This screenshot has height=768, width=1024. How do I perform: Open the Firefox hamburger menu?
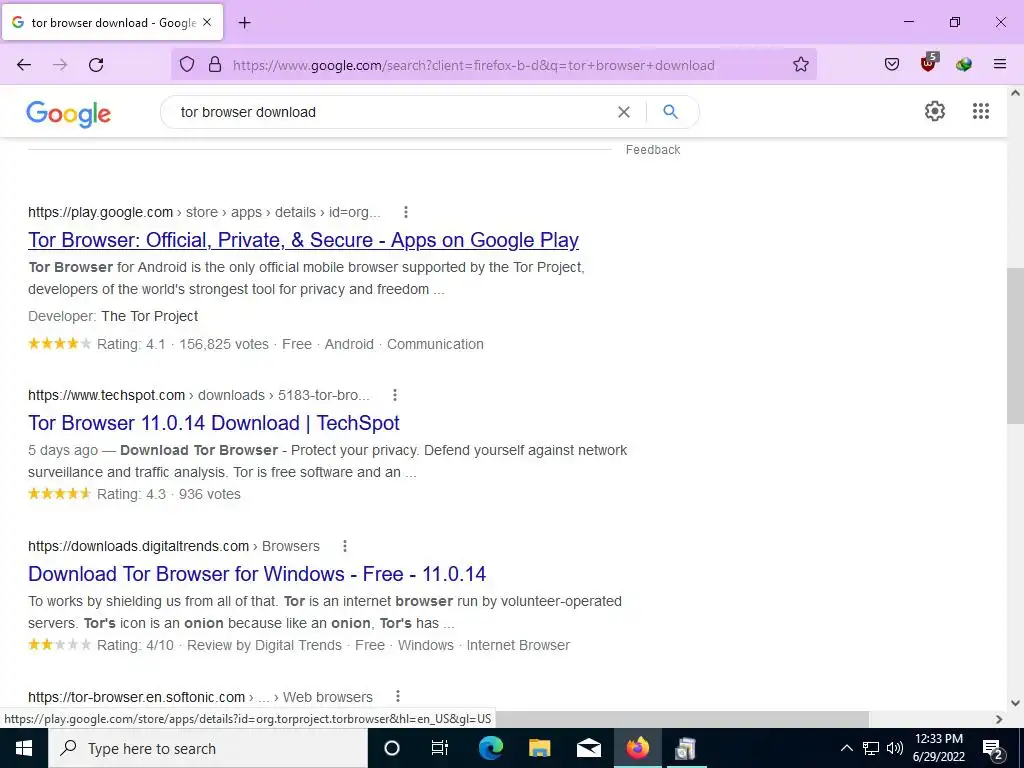[x=1000, y=64]
